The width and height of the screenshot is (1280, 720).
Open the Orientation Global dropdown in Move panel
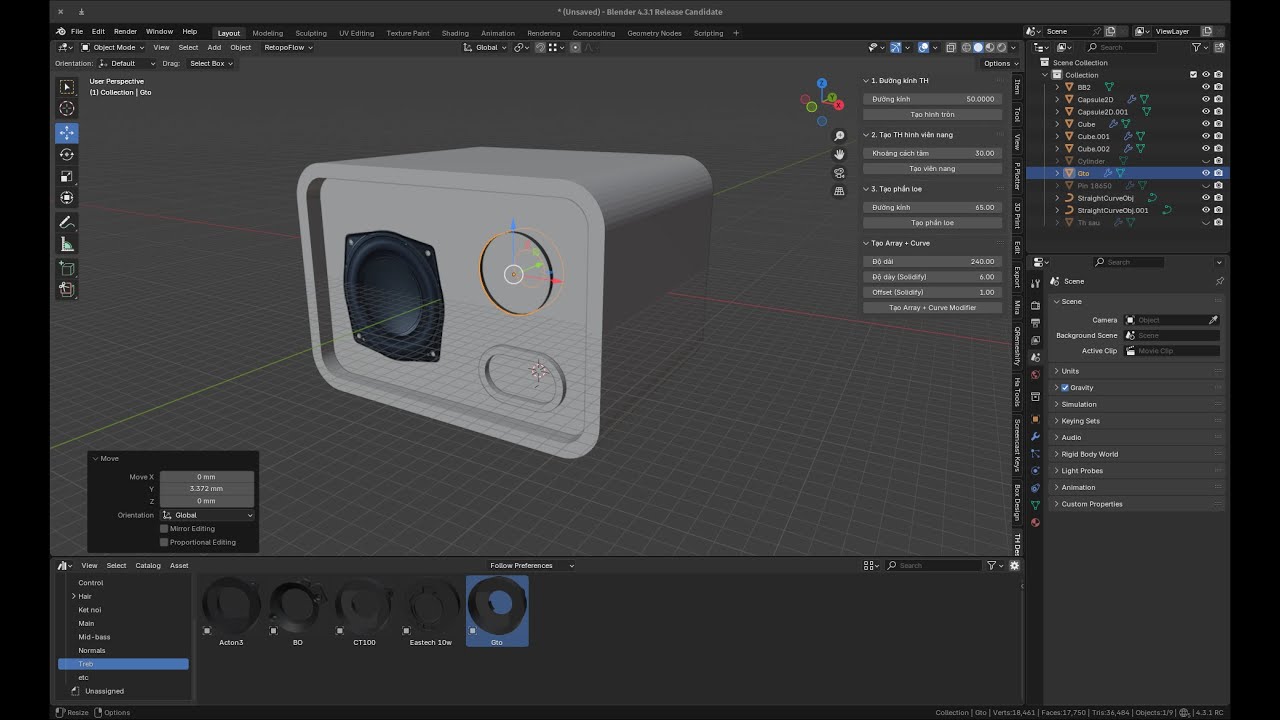click(x=207, y=515)
